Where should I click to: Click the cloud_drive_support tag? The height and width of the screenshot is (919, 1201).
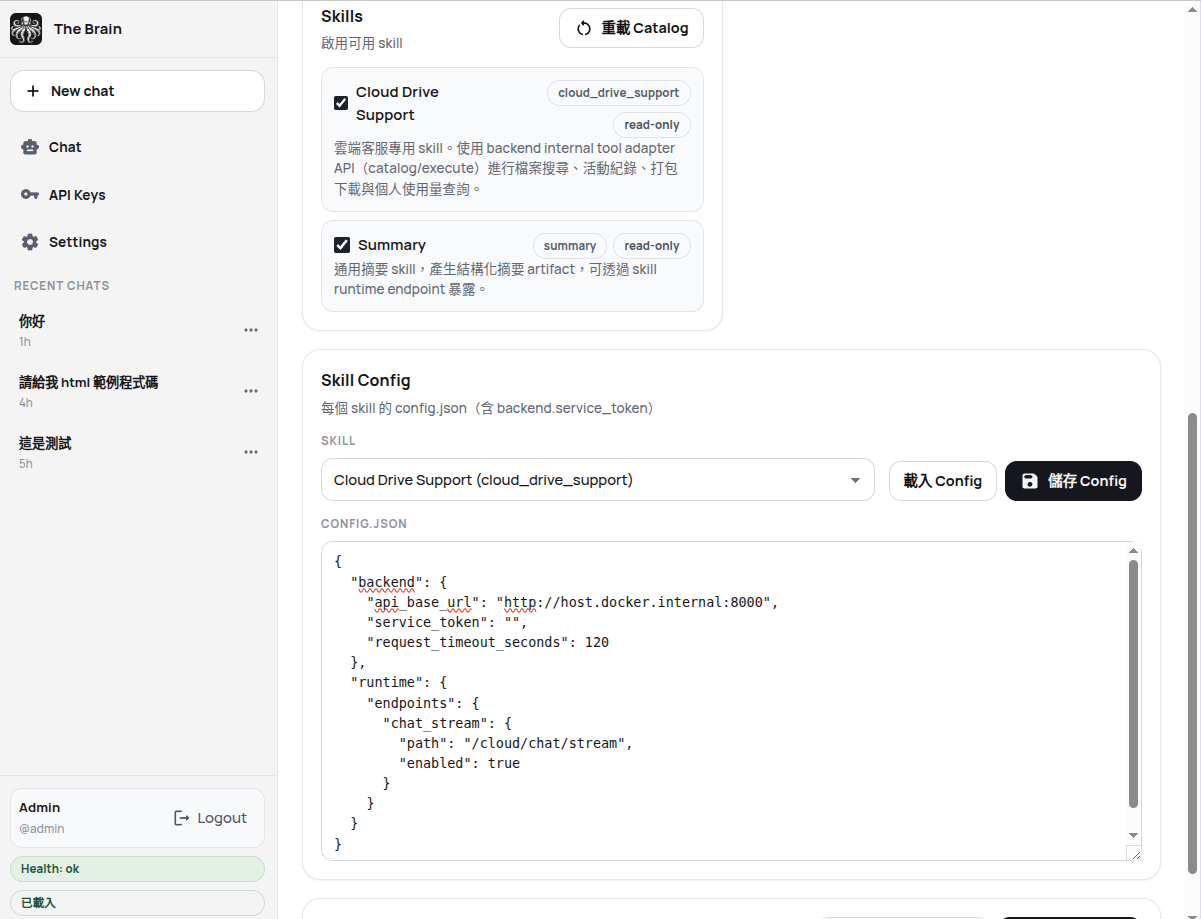618,93
